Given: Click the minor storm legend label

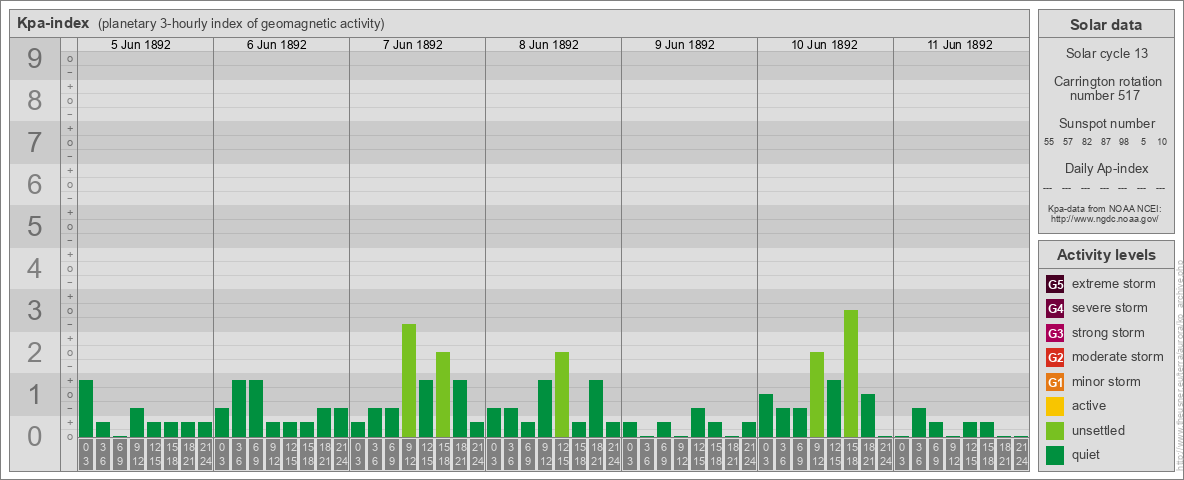Looking at the screenshot, I should click(1106, 382).
